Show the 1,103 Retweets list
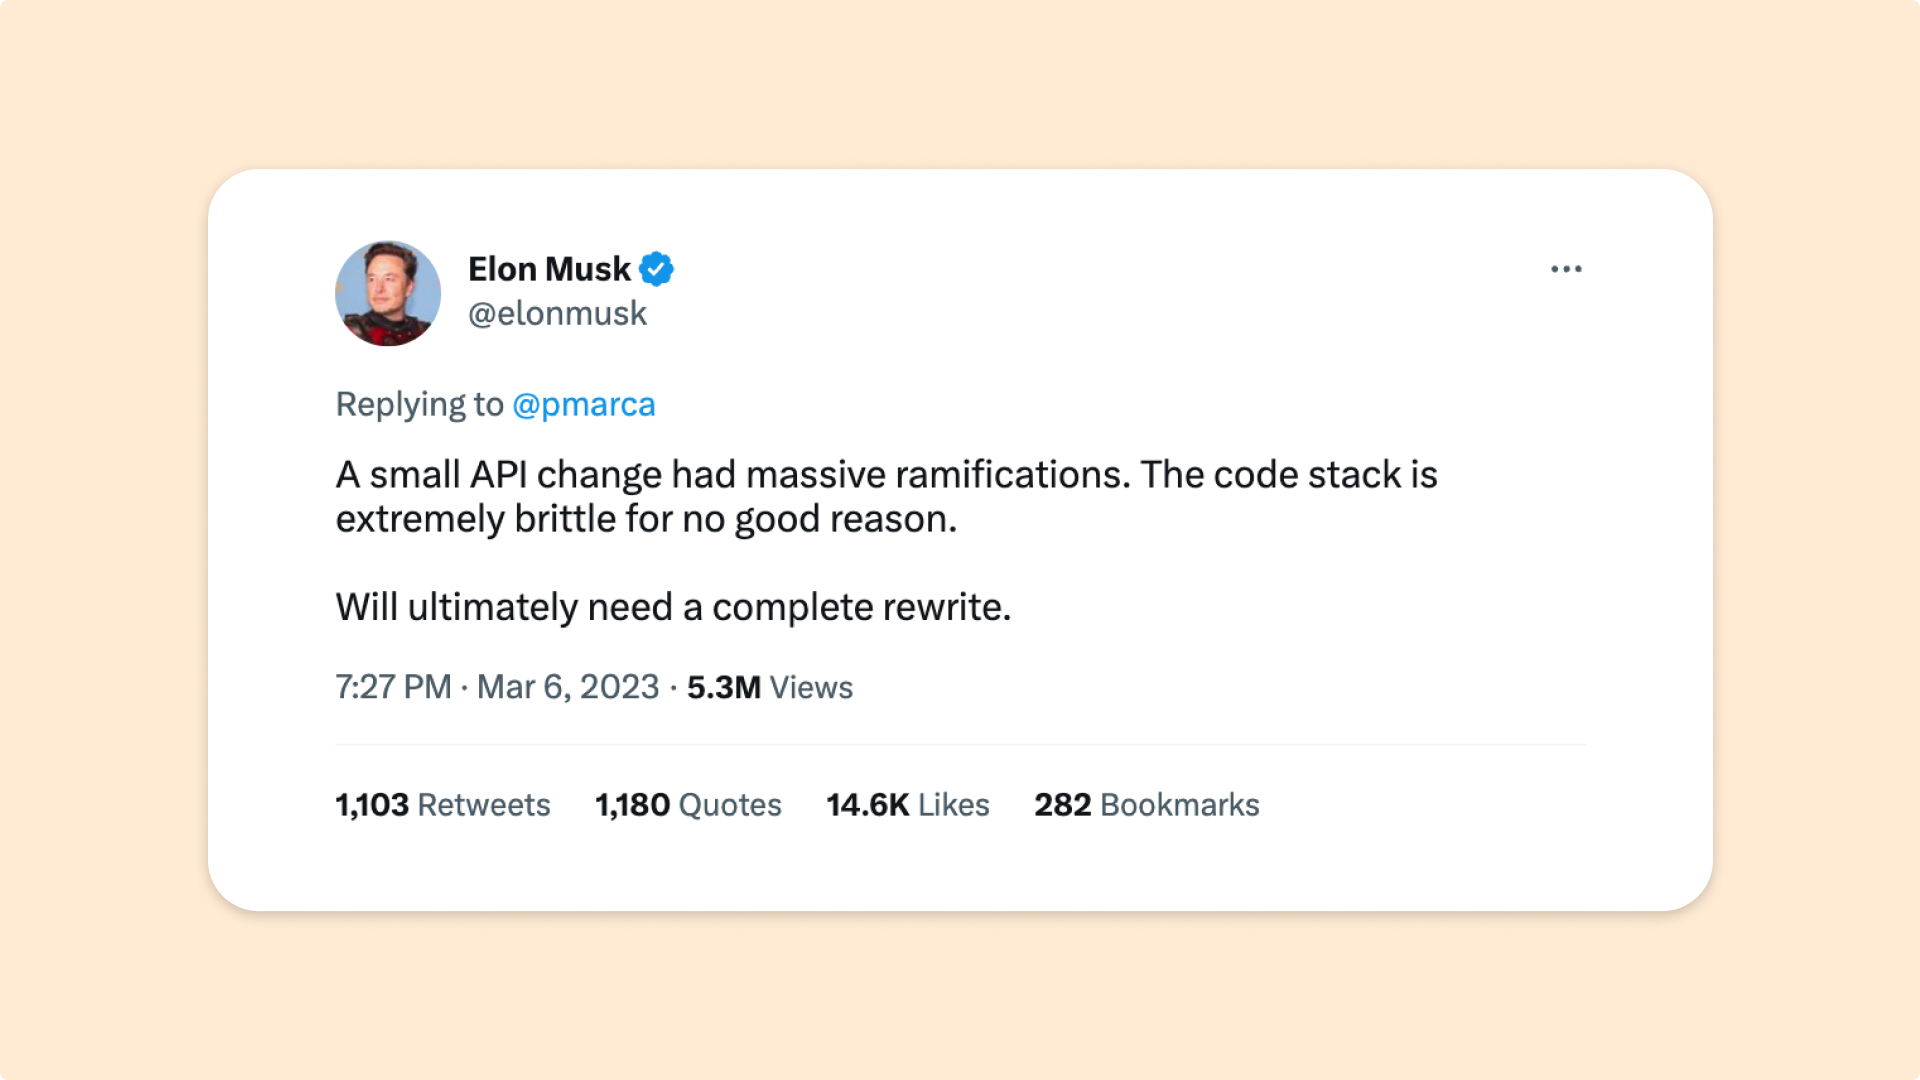Image resolution: width=1920 pixels, height=1080 pixels. coord(442,805)
